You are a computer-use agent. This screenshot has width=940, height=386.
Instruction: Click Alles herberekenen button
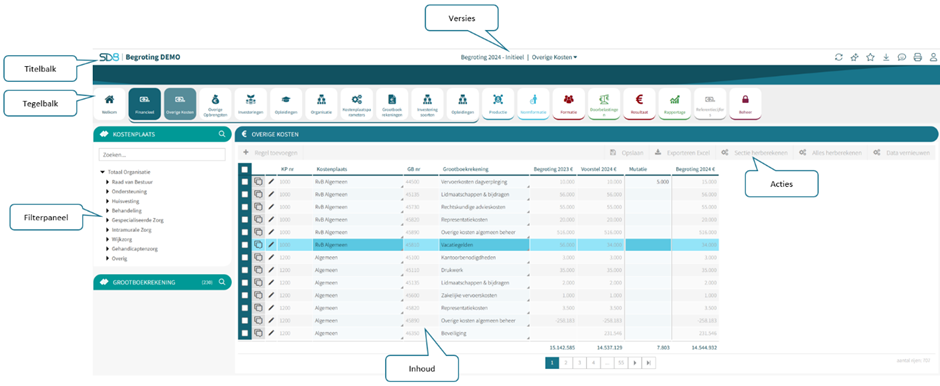[830, 153]
